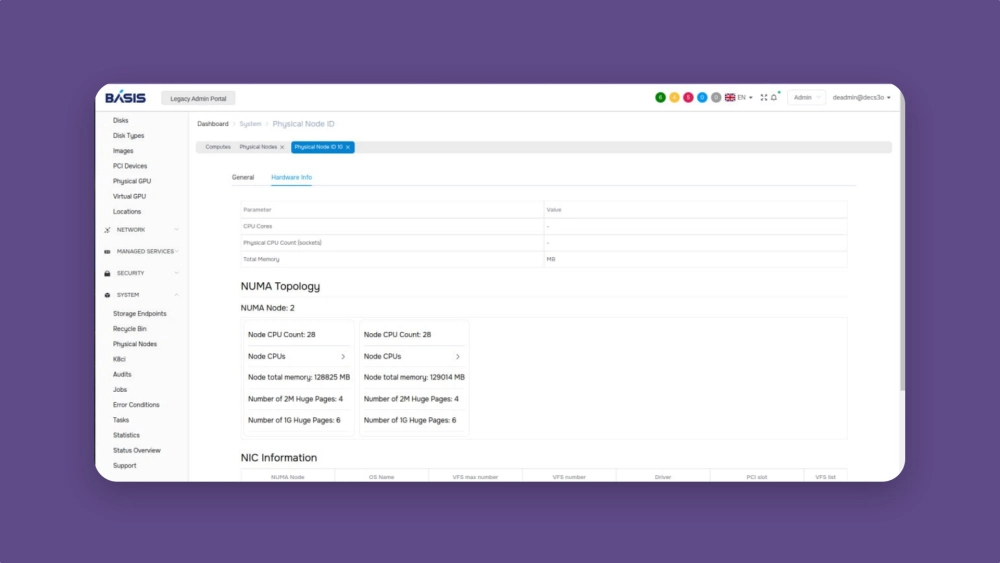Open the Legacy Admin Portal
This screenshot has width=1000, height=563.
[x=198, y=98]
